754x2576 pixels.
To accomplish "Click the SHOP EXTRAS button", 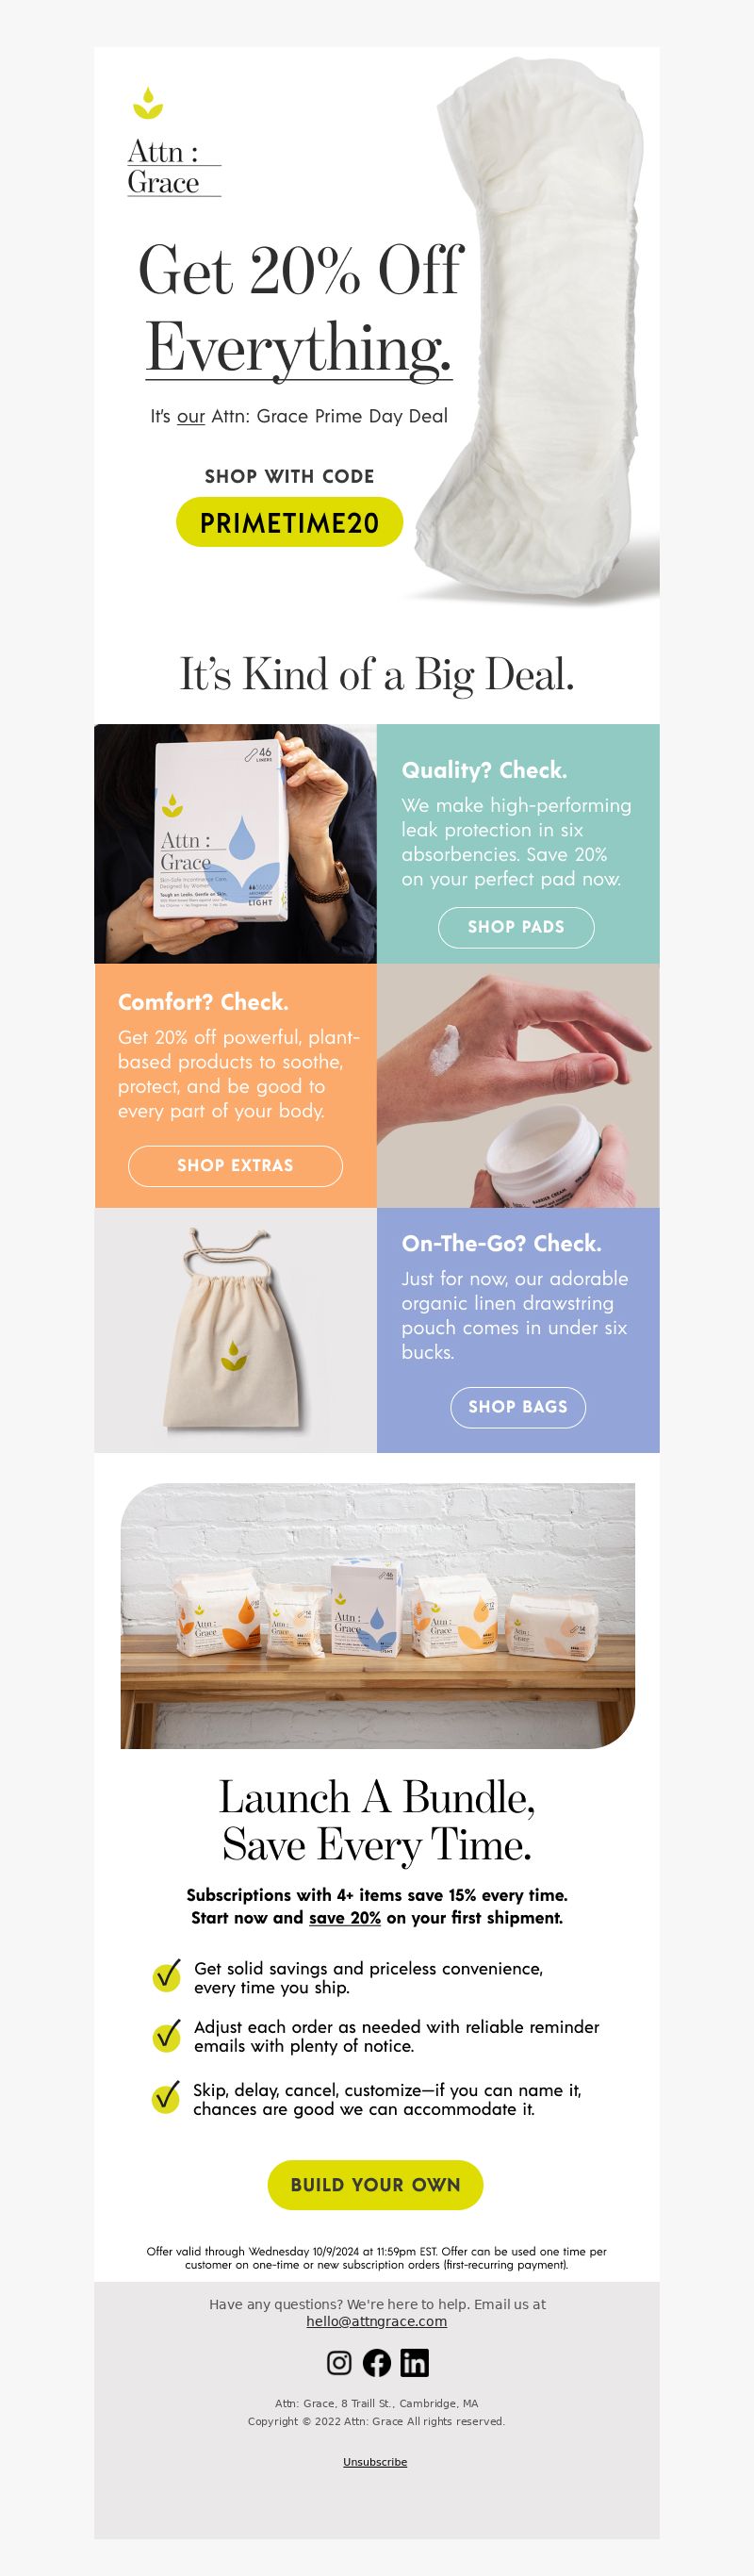I will [235, 1166].
